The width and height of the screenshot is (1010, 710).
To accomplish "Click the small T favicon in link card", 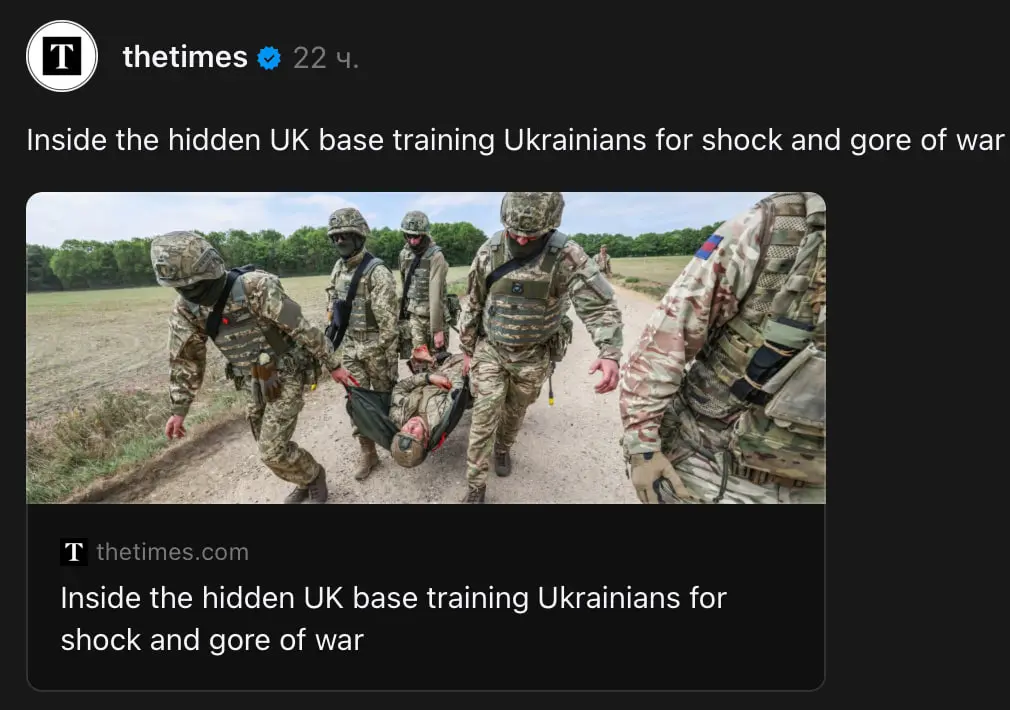I will click(73, 552).
